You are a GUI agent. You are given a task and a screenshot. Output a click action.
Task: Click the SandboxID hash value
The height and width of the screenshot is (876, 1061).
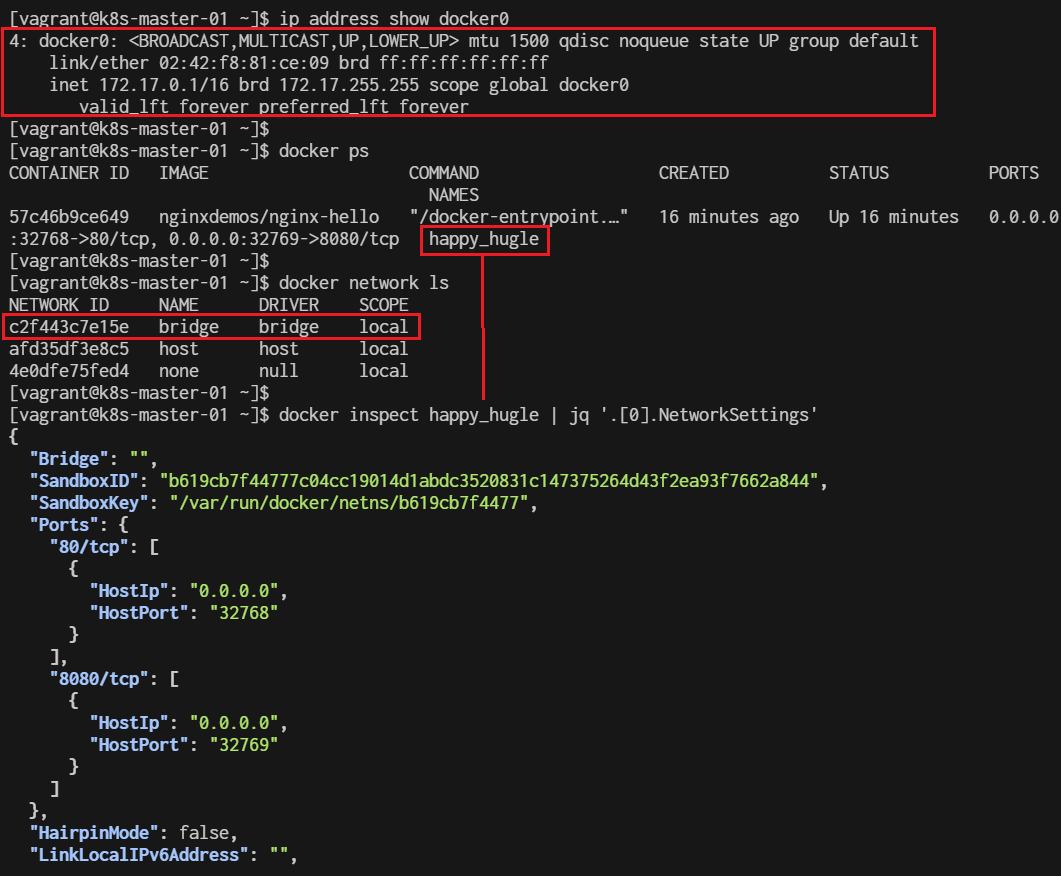pos(489,481)
